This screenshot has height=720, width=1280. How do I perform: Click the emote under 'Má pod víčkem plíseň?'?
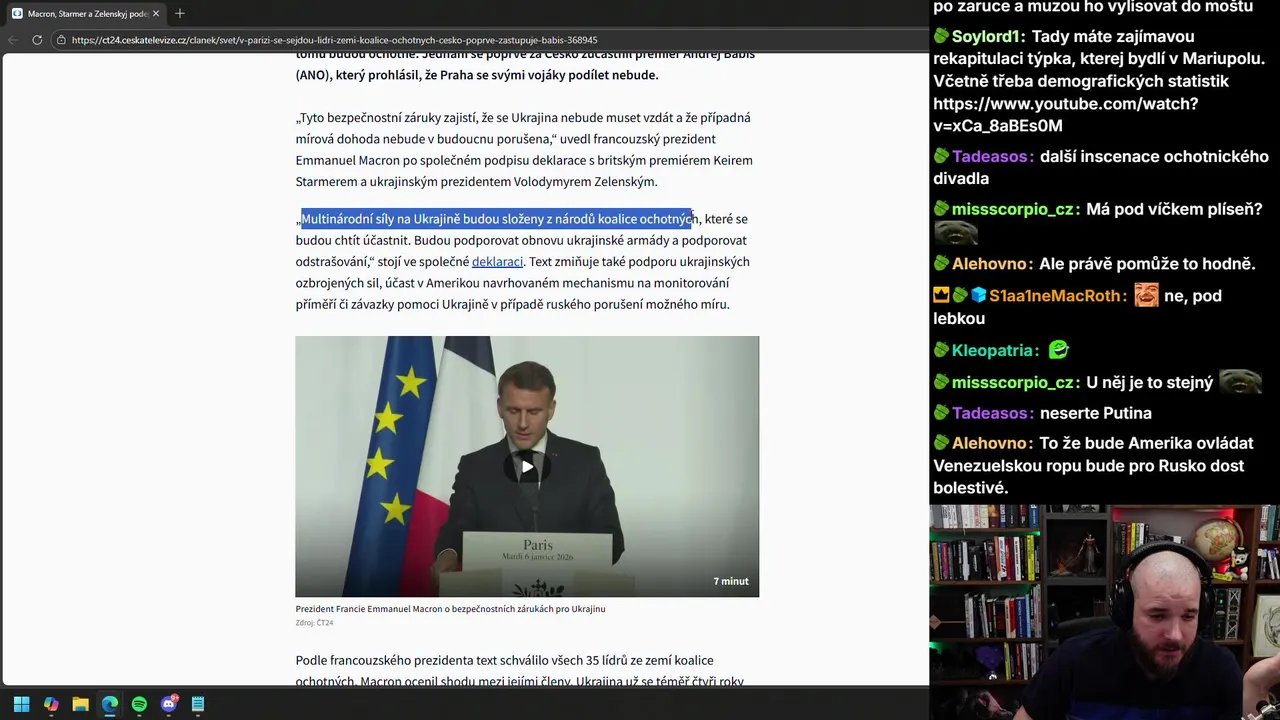click(x=955, y=232)
